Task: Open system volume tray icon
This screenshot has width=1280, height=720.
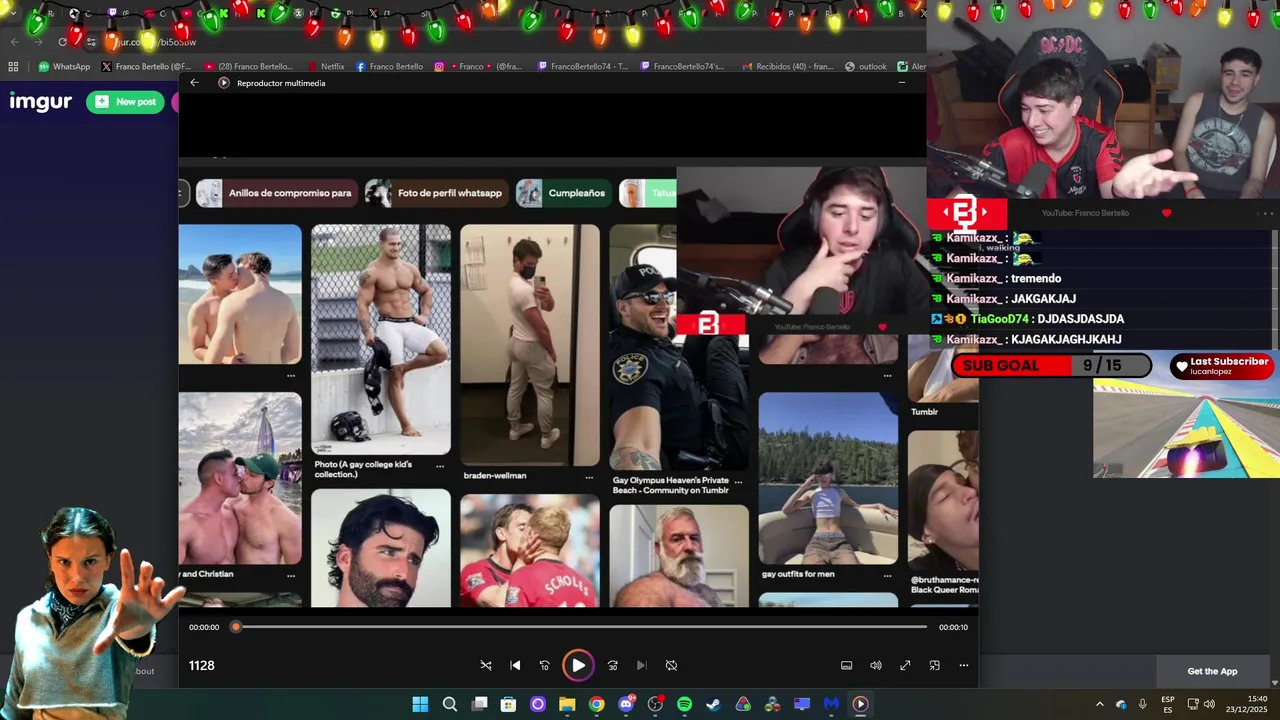Action: pos(1209,704)
